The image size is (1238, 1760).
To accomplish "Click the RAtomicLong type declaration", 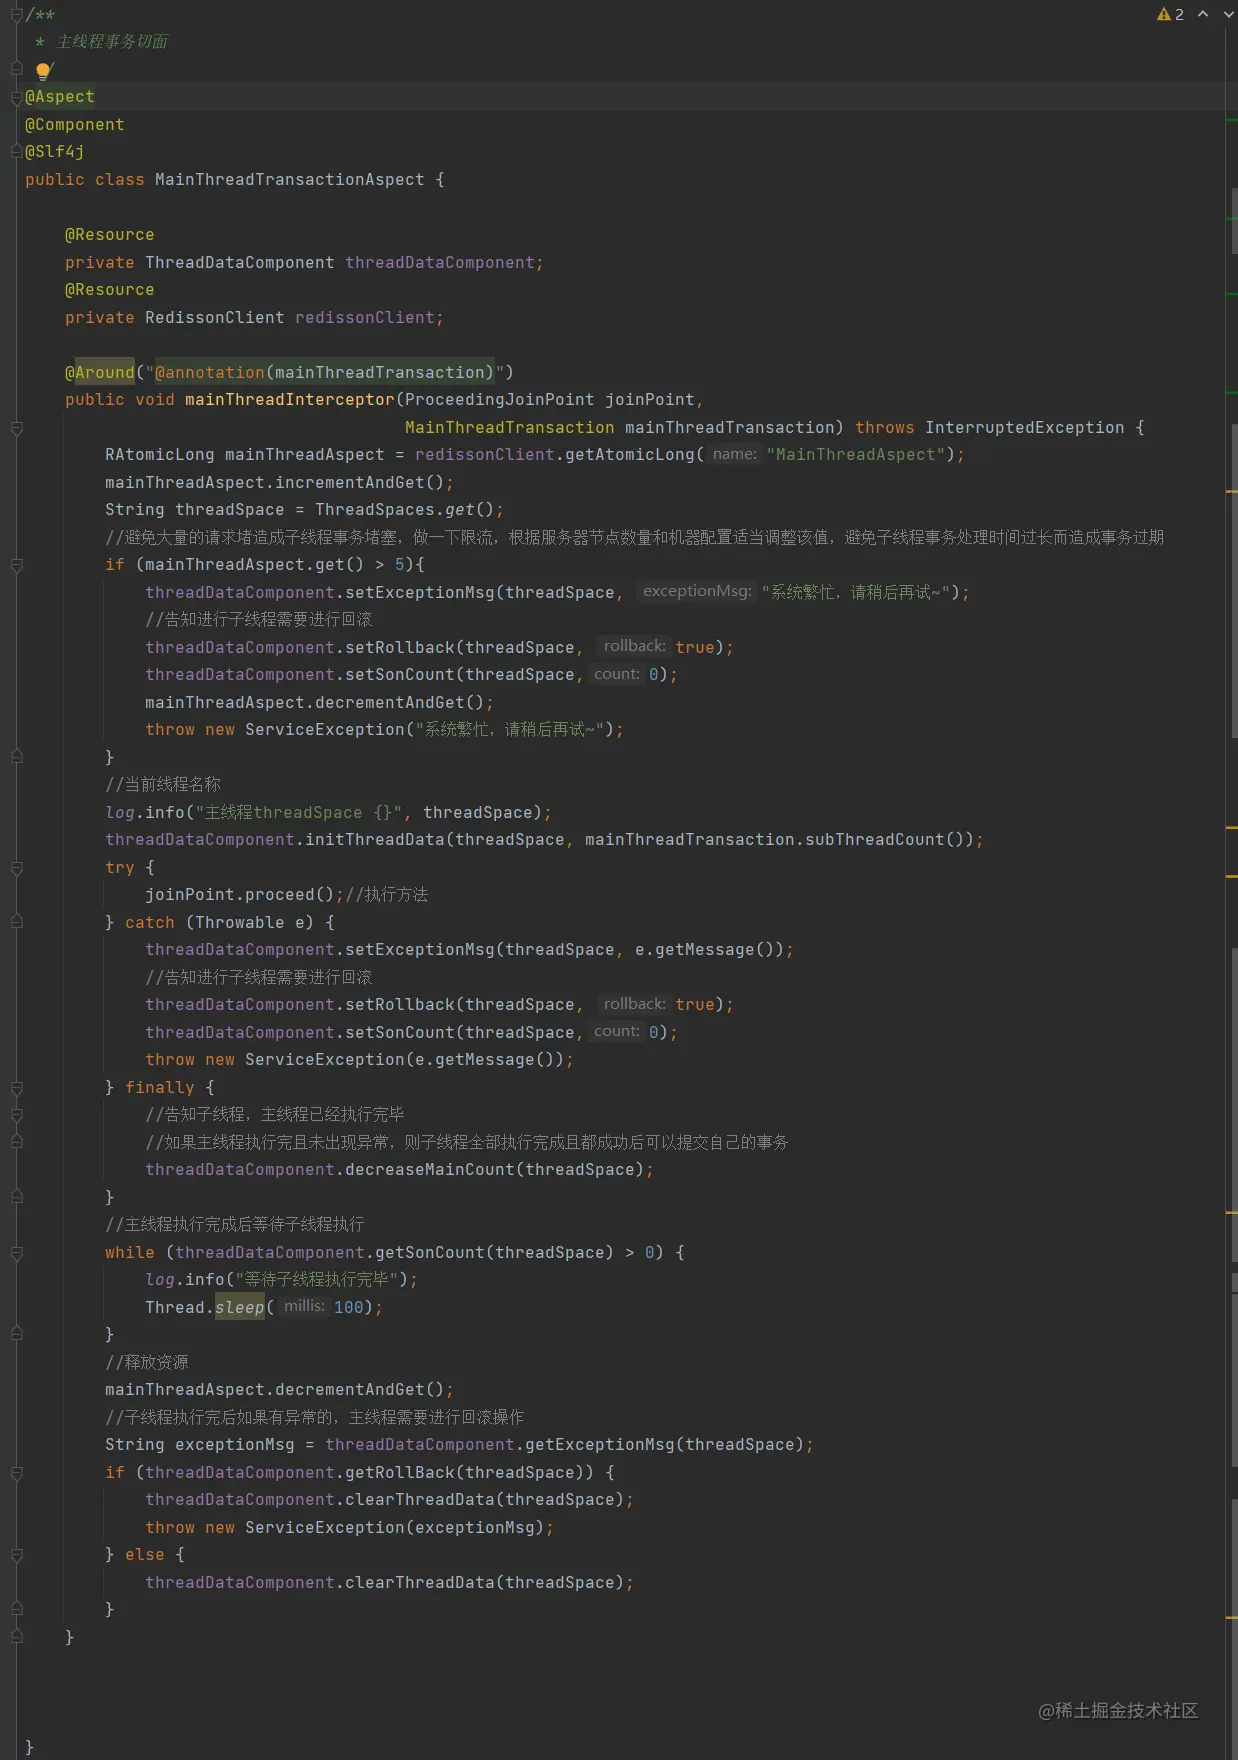I will (160, 454).
